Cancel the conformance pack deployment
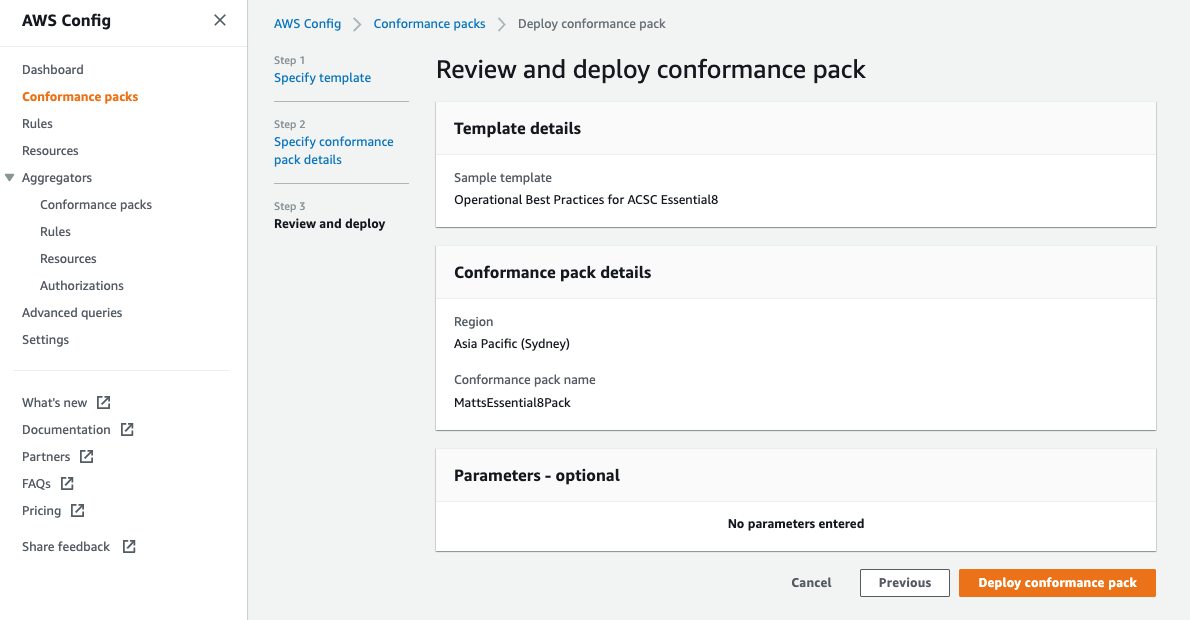Viewport: 1190px width, 620px height. pos(811,583)
